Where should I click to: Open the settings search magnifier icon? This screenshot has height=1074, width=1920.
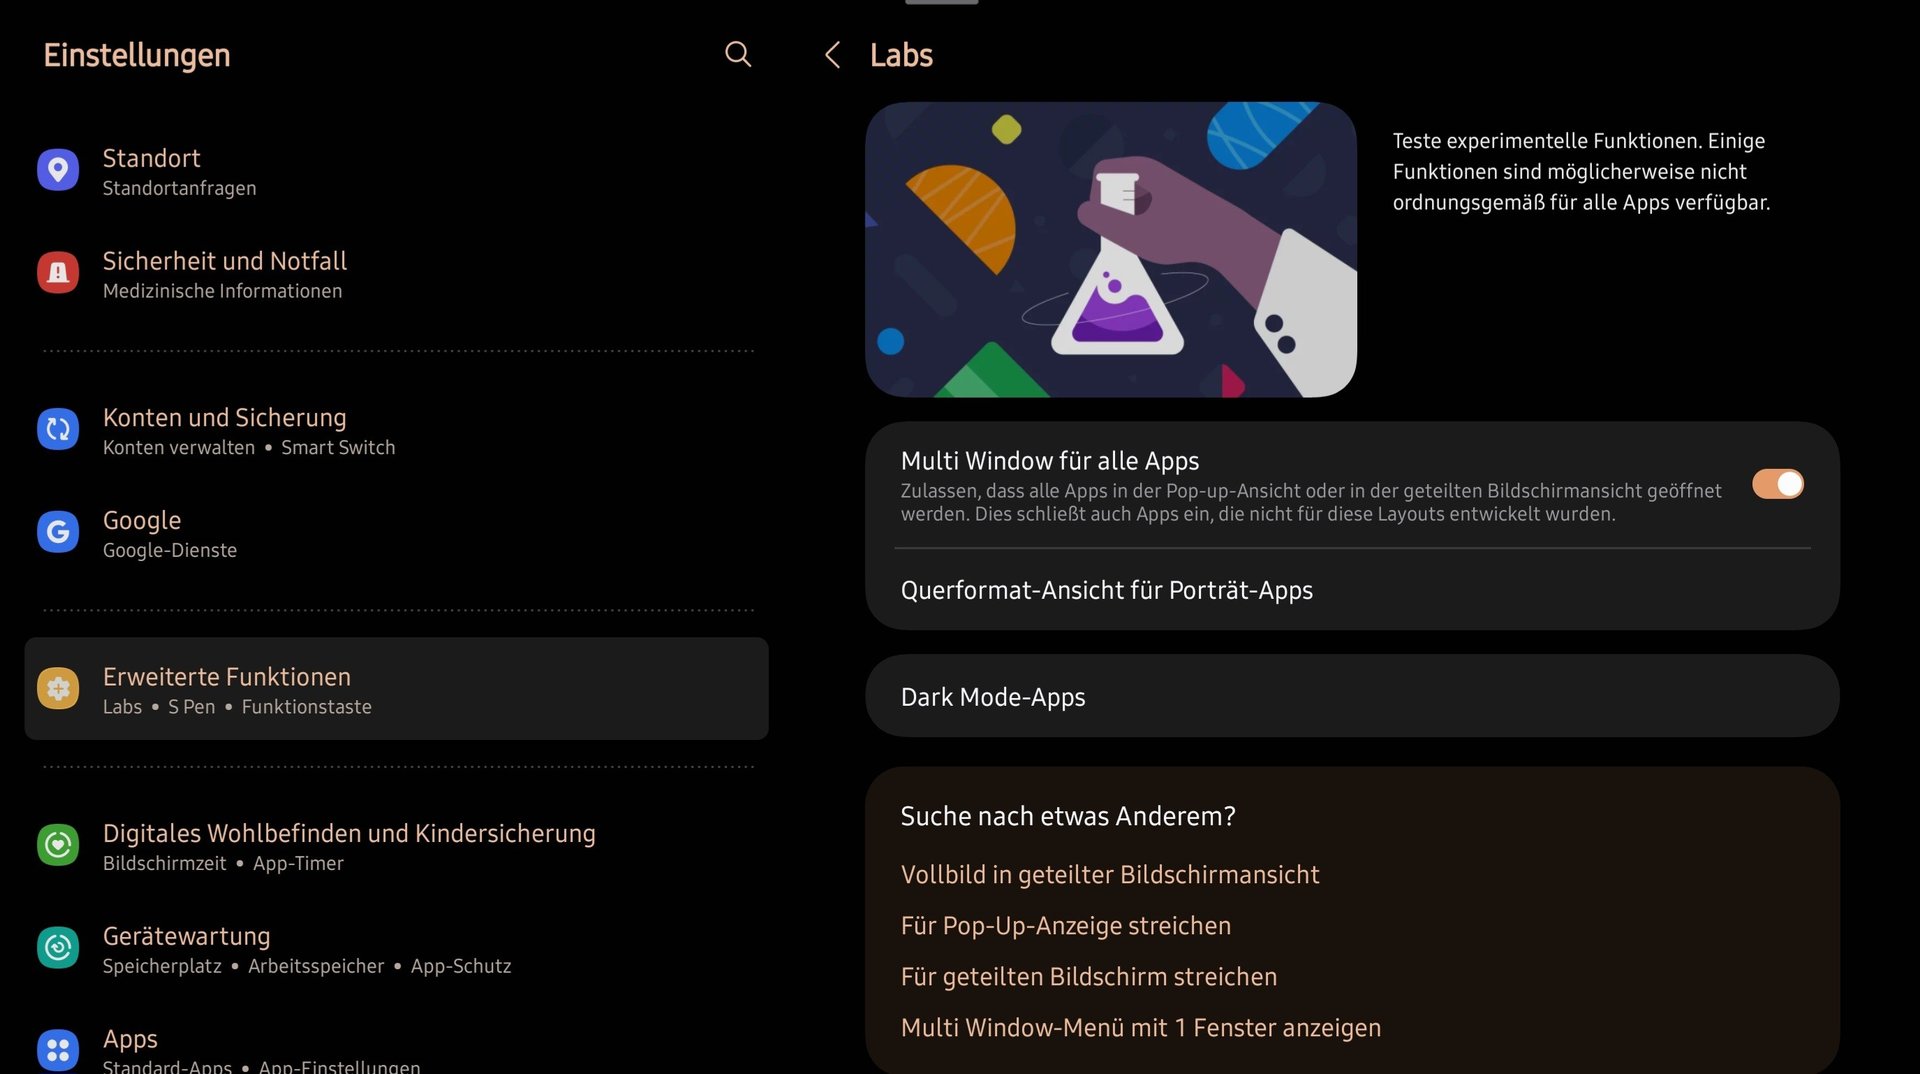(738, 54)
